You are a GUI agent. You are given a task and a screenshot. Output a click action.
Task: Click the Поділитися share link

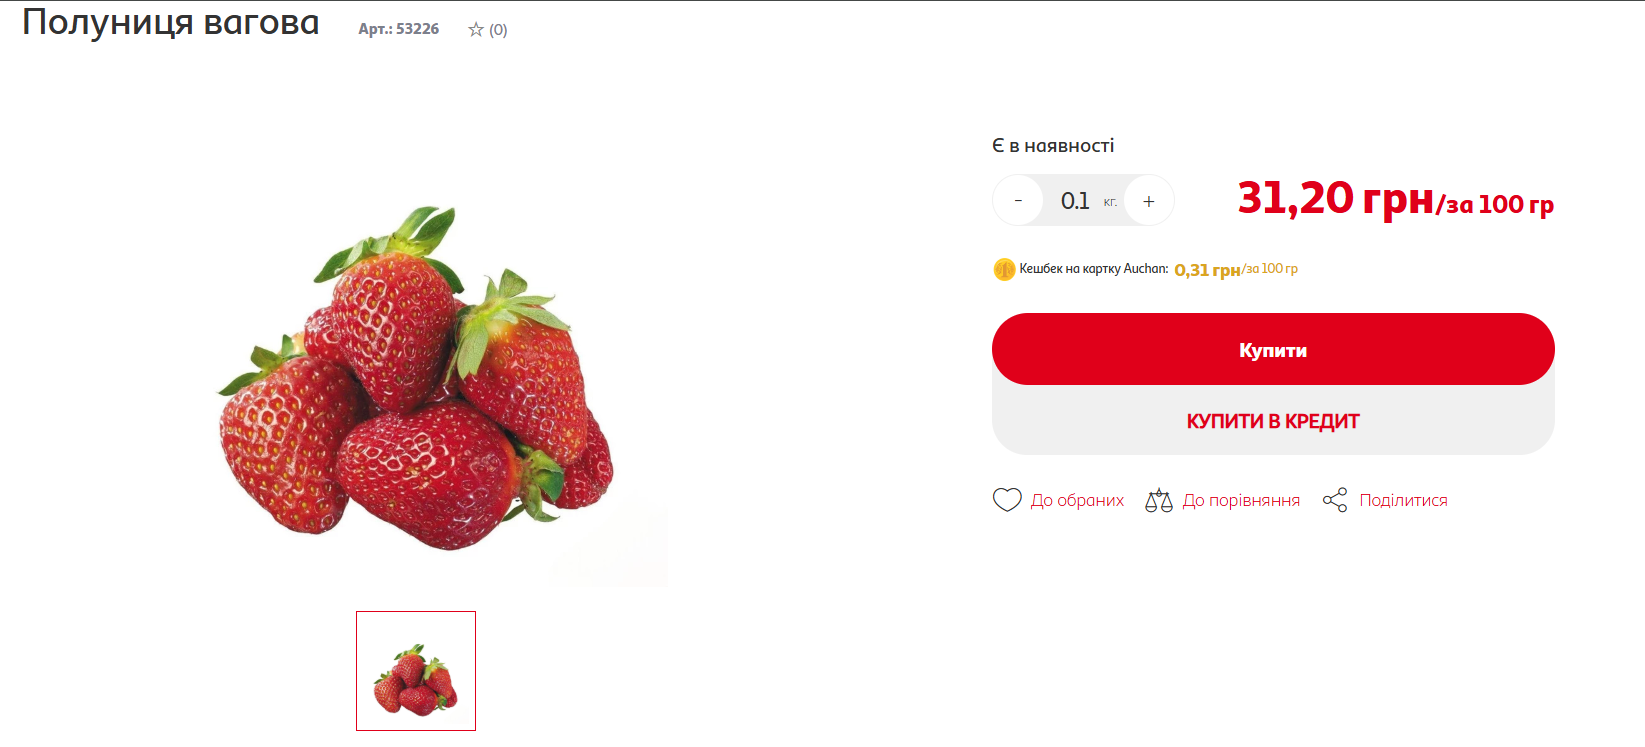click(x=1403, y=500)
